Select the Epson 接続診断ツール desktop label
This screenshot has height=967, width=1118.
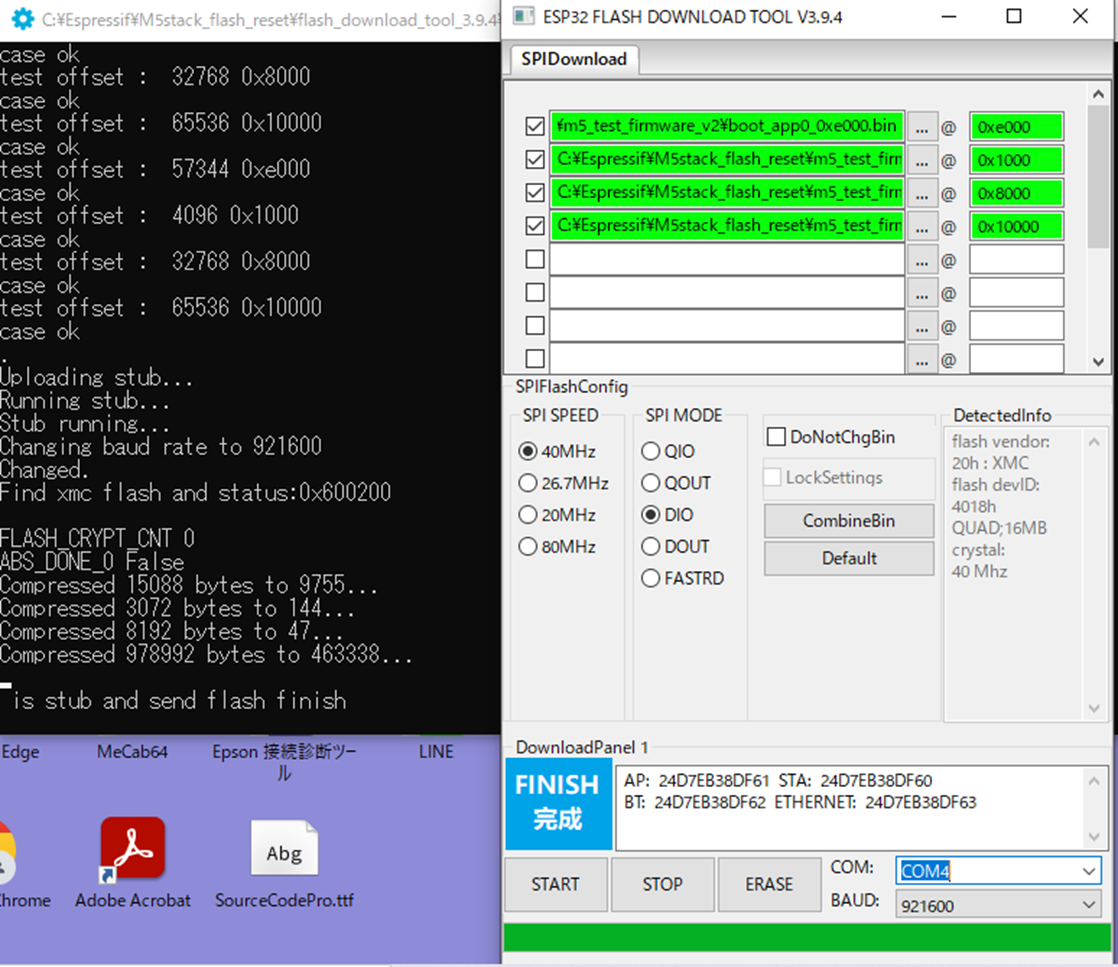[x=284, y=762]
